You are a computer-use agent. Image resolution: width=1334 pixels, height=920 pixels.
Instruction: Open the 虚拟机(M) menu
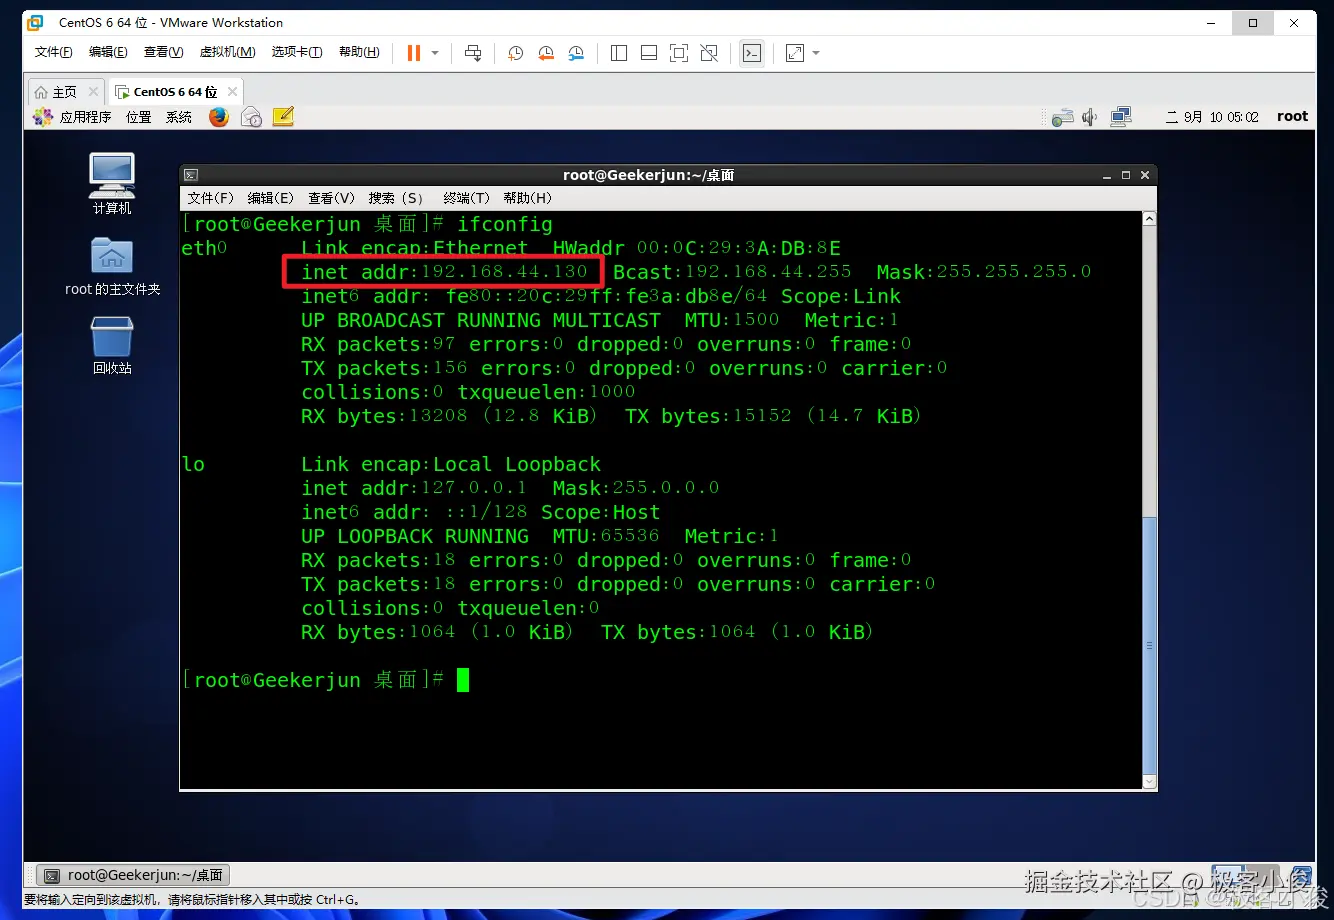[228, 52]
